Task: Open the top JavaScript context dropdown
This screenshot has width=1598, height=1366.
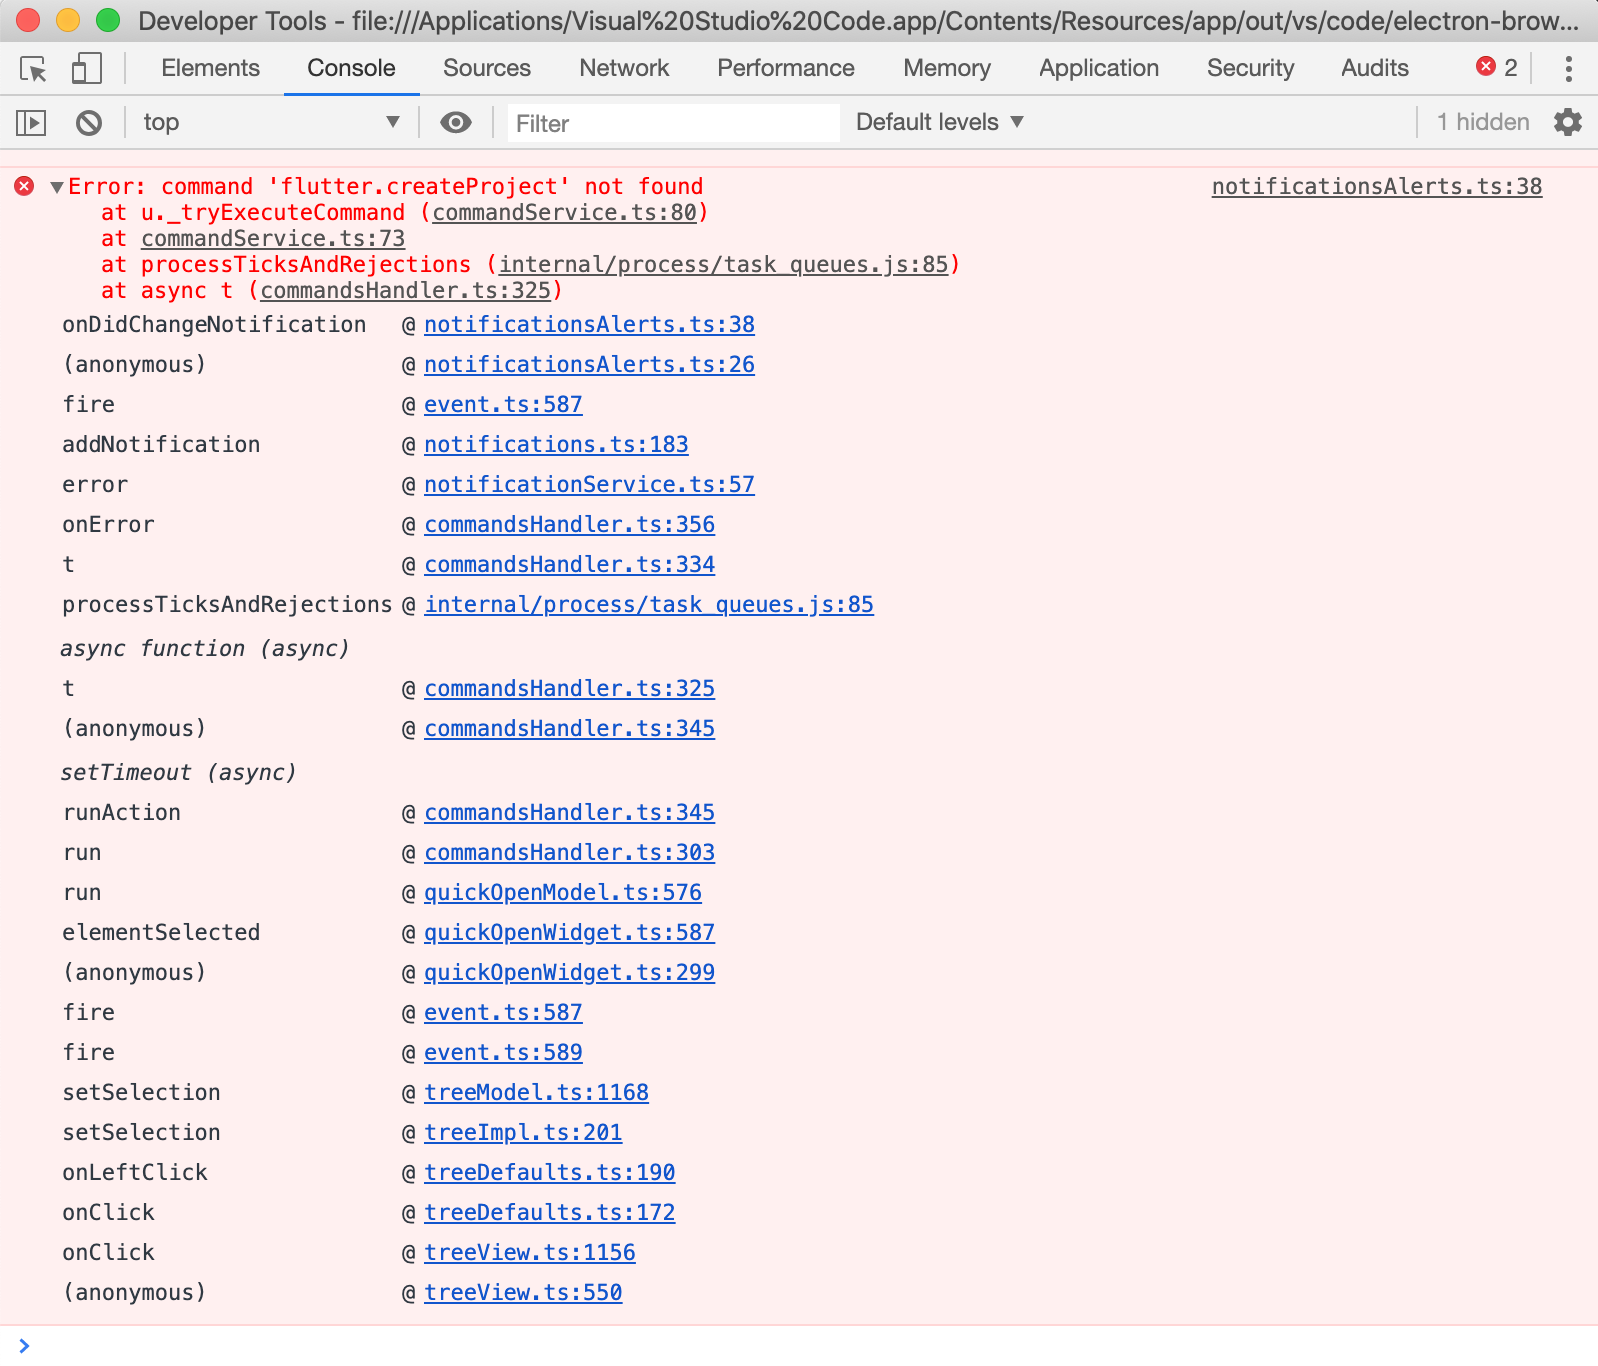Action: (x=271, y=122)
